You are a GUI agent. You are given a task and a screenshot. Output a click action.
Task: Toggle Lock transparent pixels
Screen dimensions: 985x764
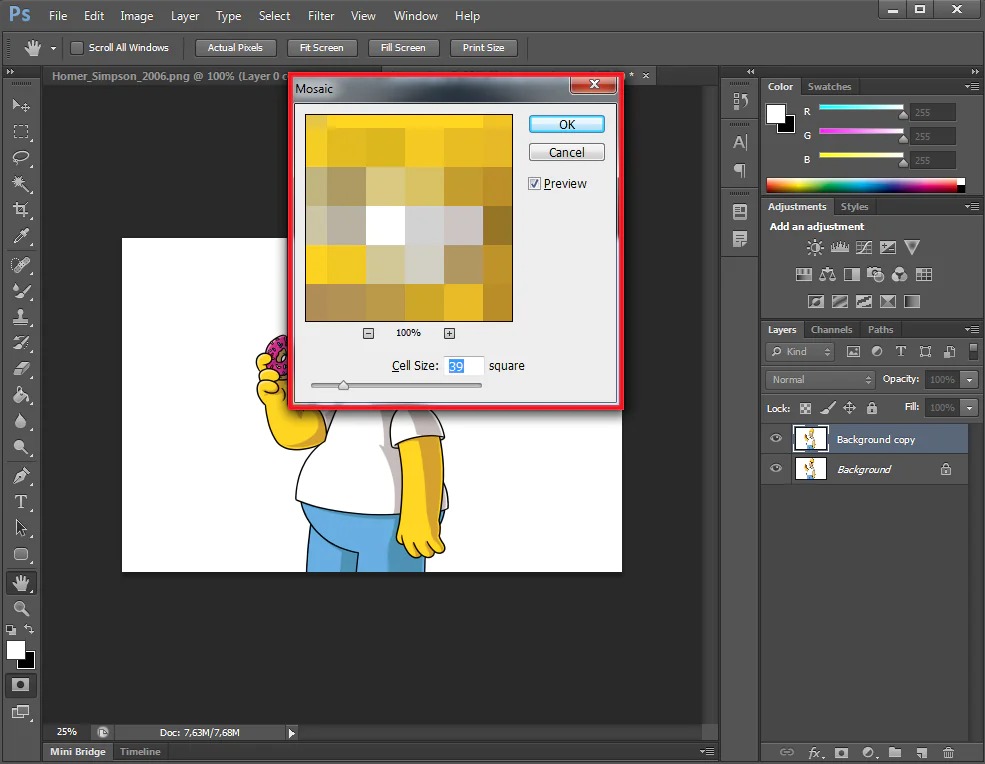coord(805,408)
